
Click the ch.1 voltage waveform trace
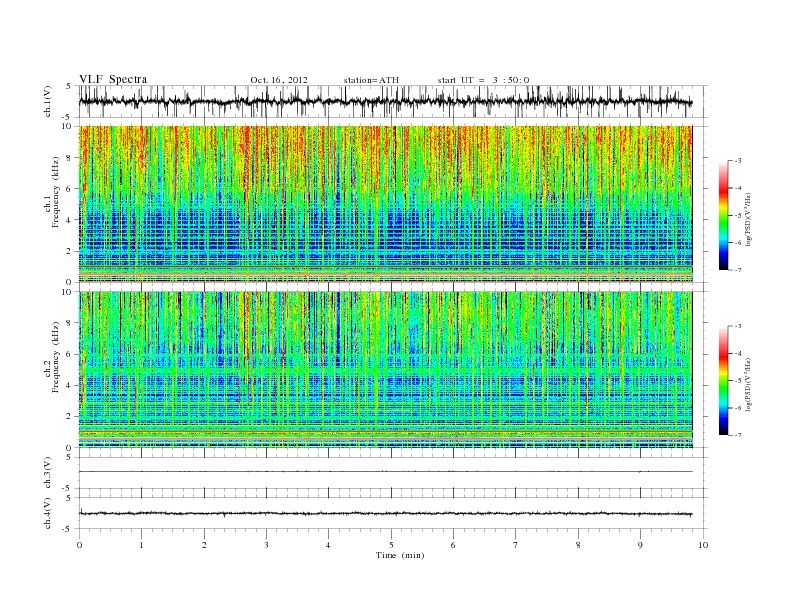[385, 101]
